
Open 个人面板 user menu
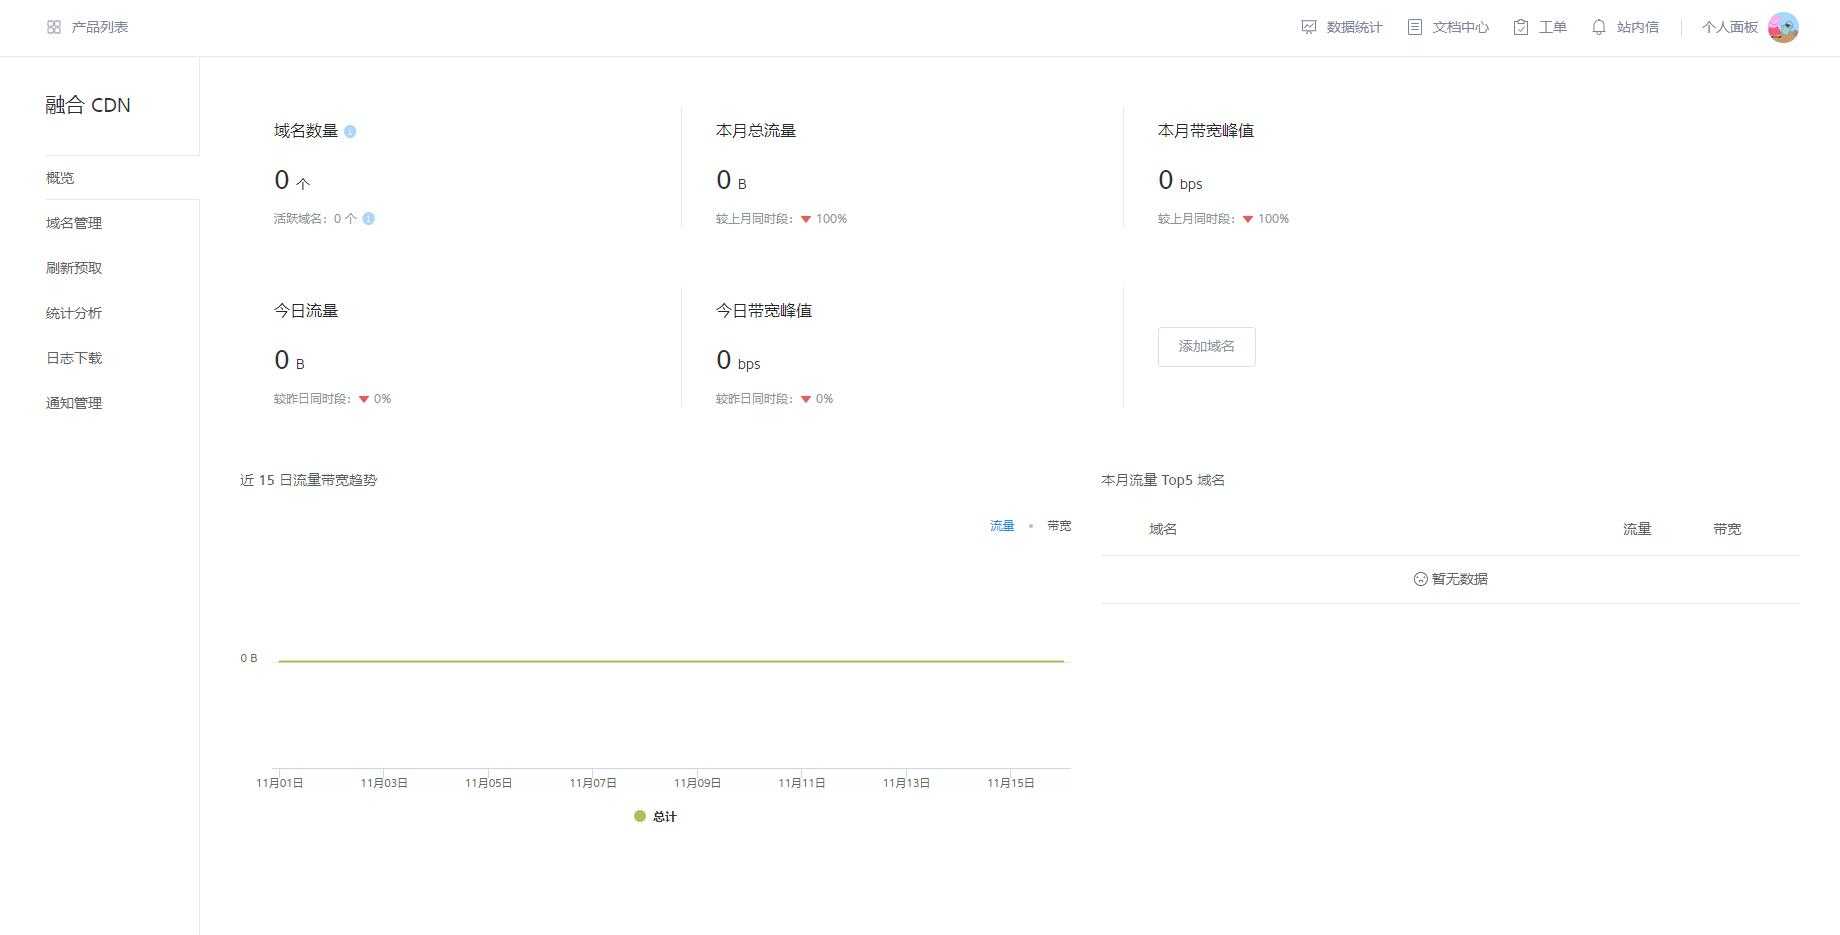point(1729,27)
